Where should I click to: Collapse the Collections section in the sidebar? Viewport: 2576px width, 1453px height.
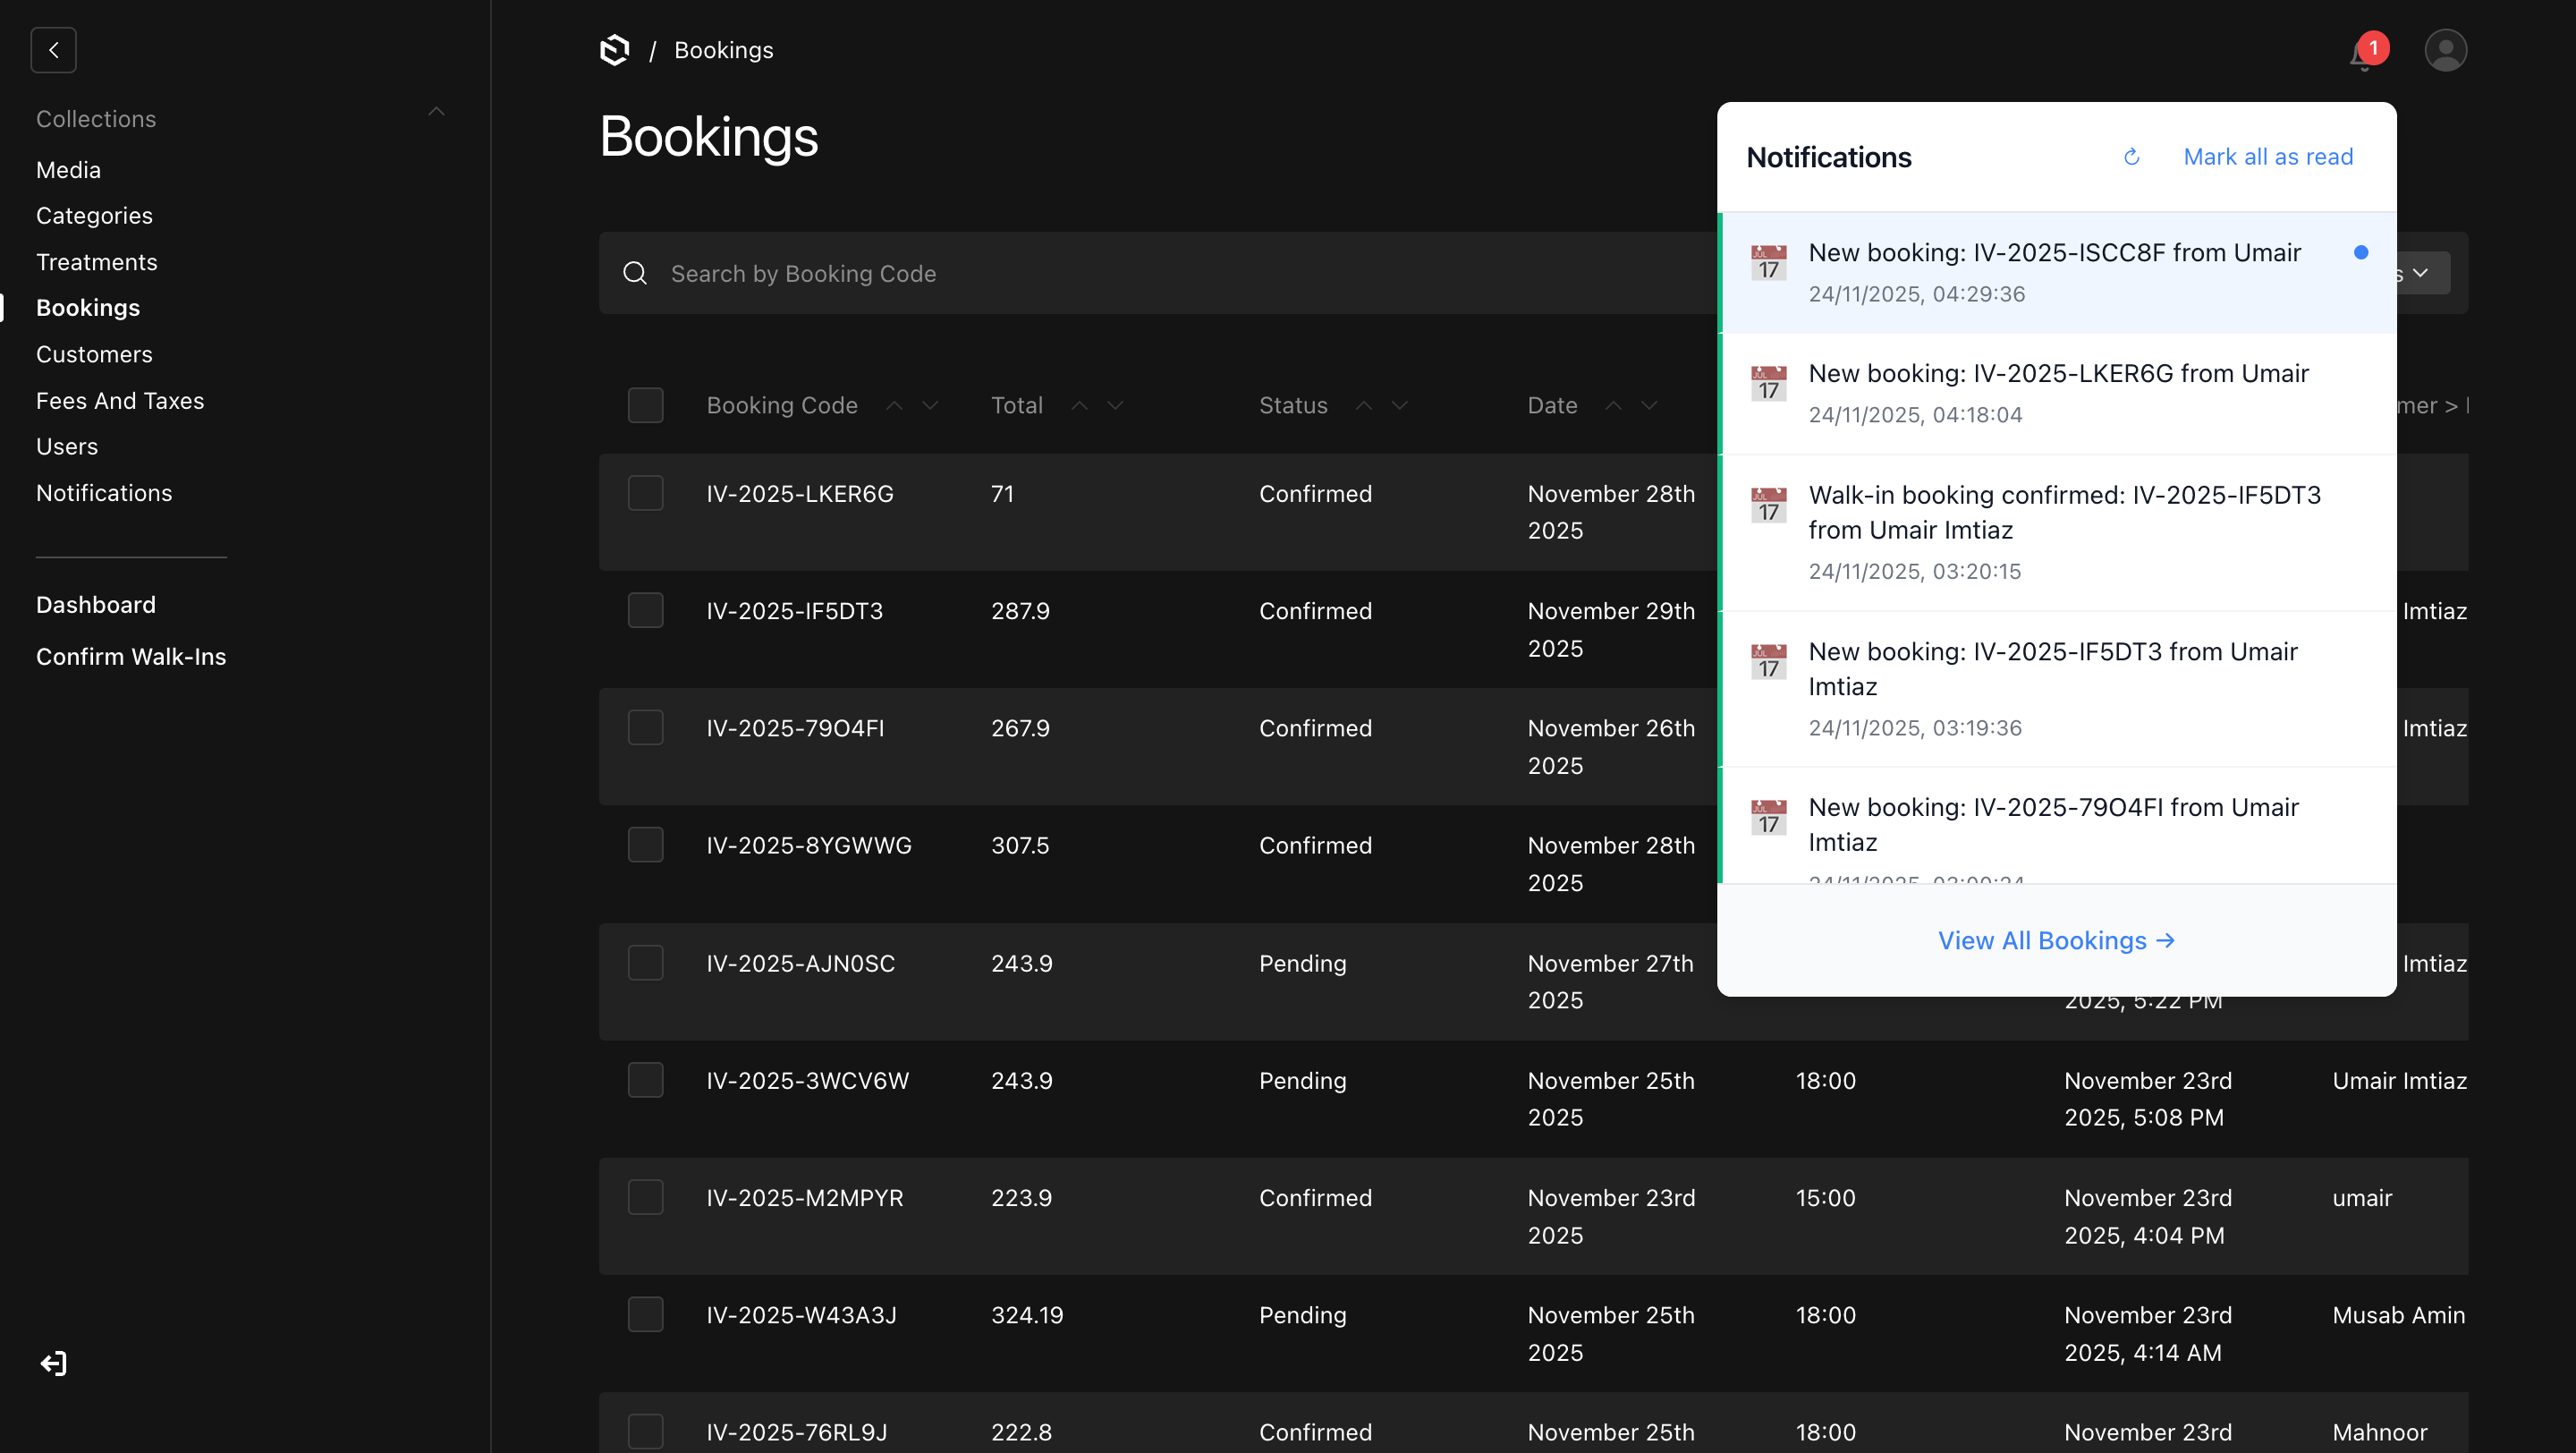pos(437,111)
